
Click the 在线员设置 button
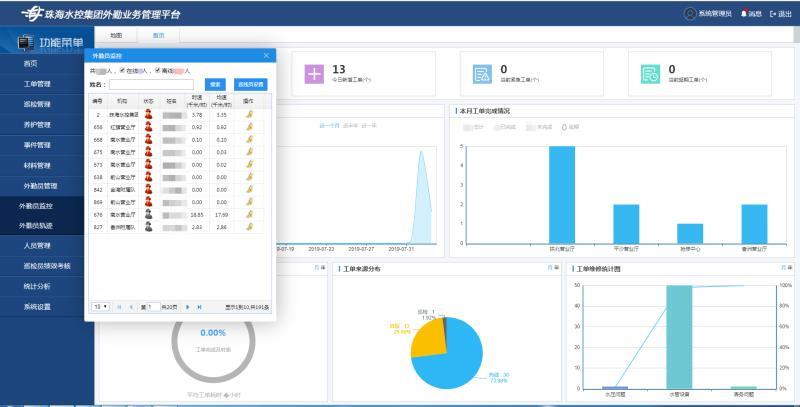click(251, 85)
